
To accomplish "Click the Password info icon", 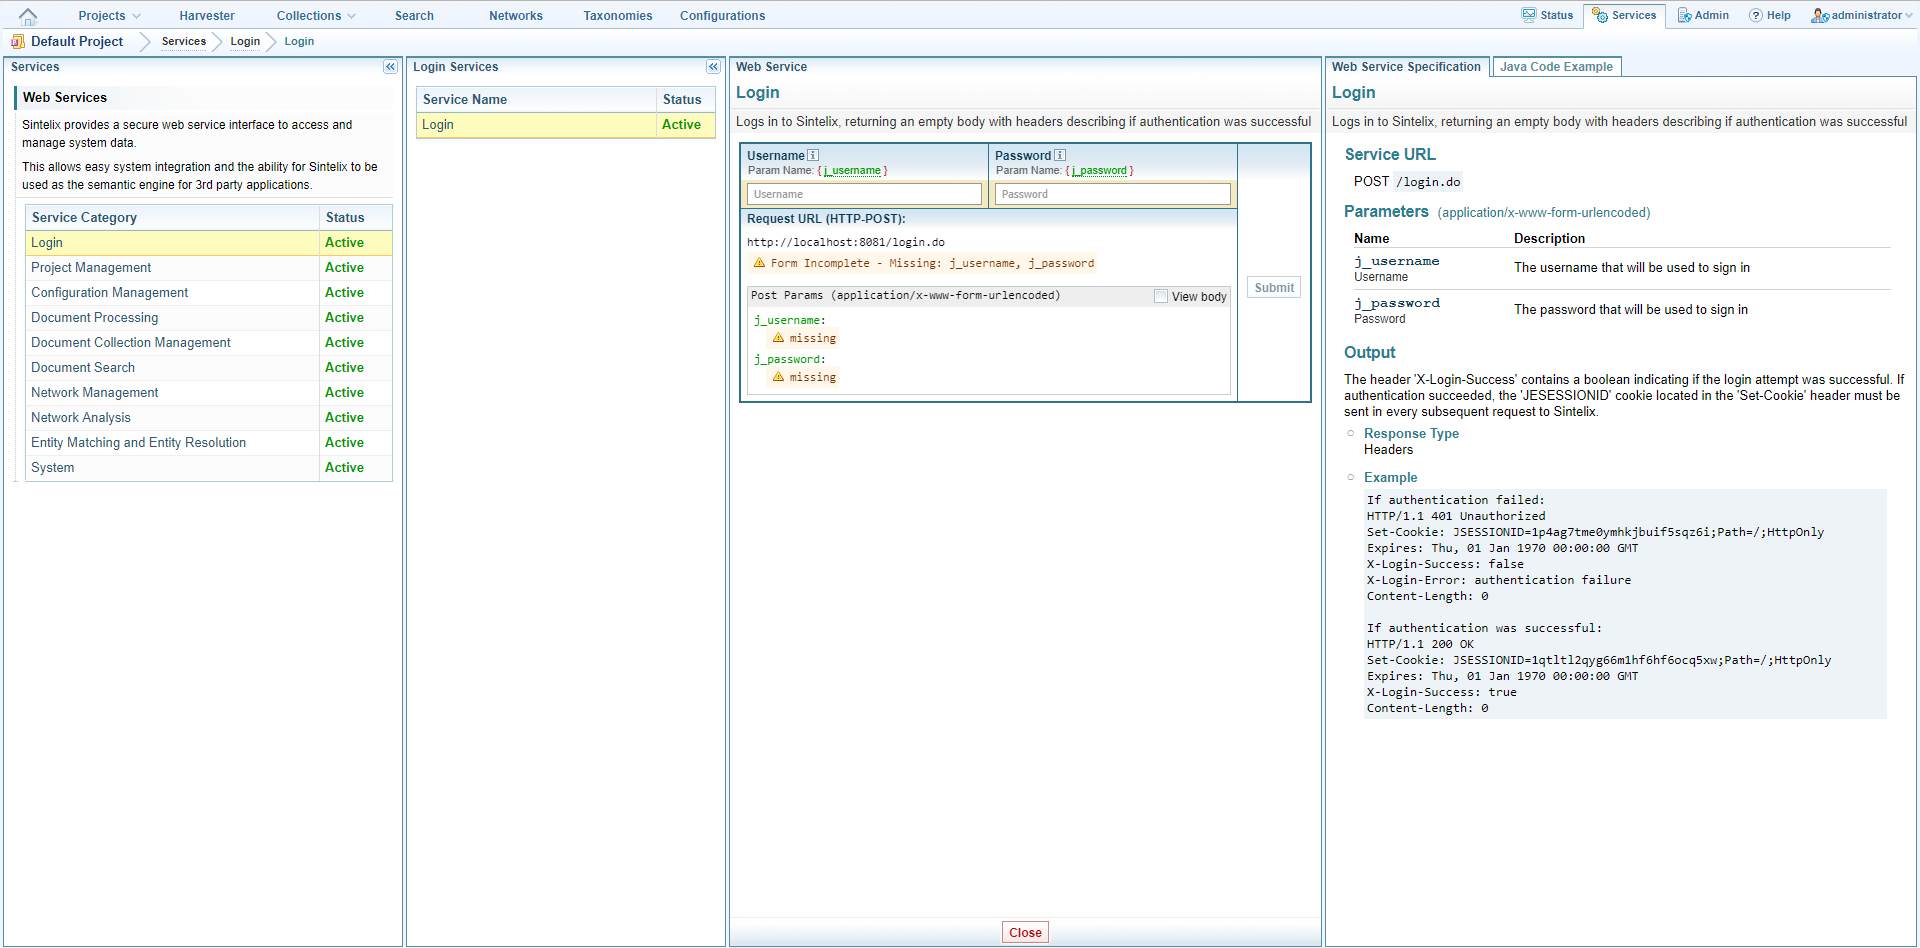I will tap(1060, 155).
